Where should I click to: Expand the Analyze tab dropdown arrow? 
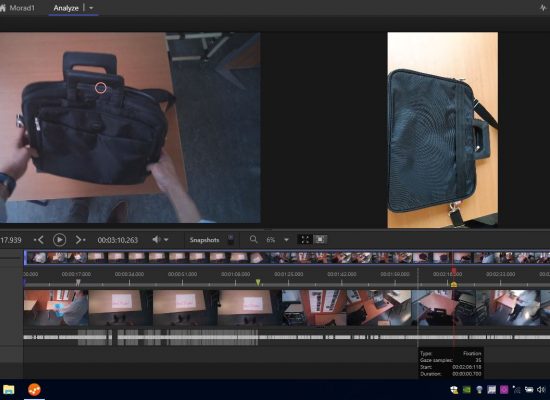click(x=91, y=8)
